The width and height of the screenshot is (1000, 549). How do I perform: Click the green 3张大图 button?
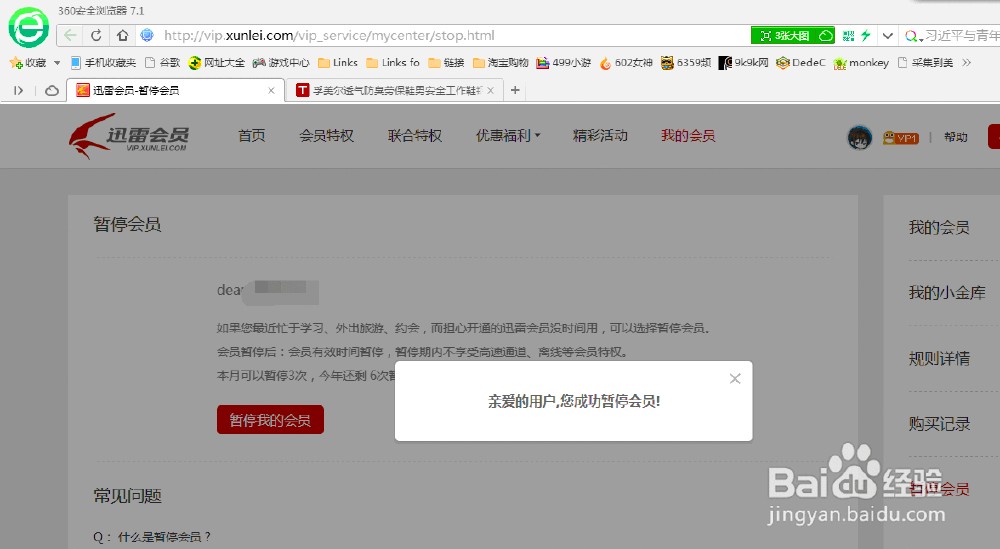point(793,36)
